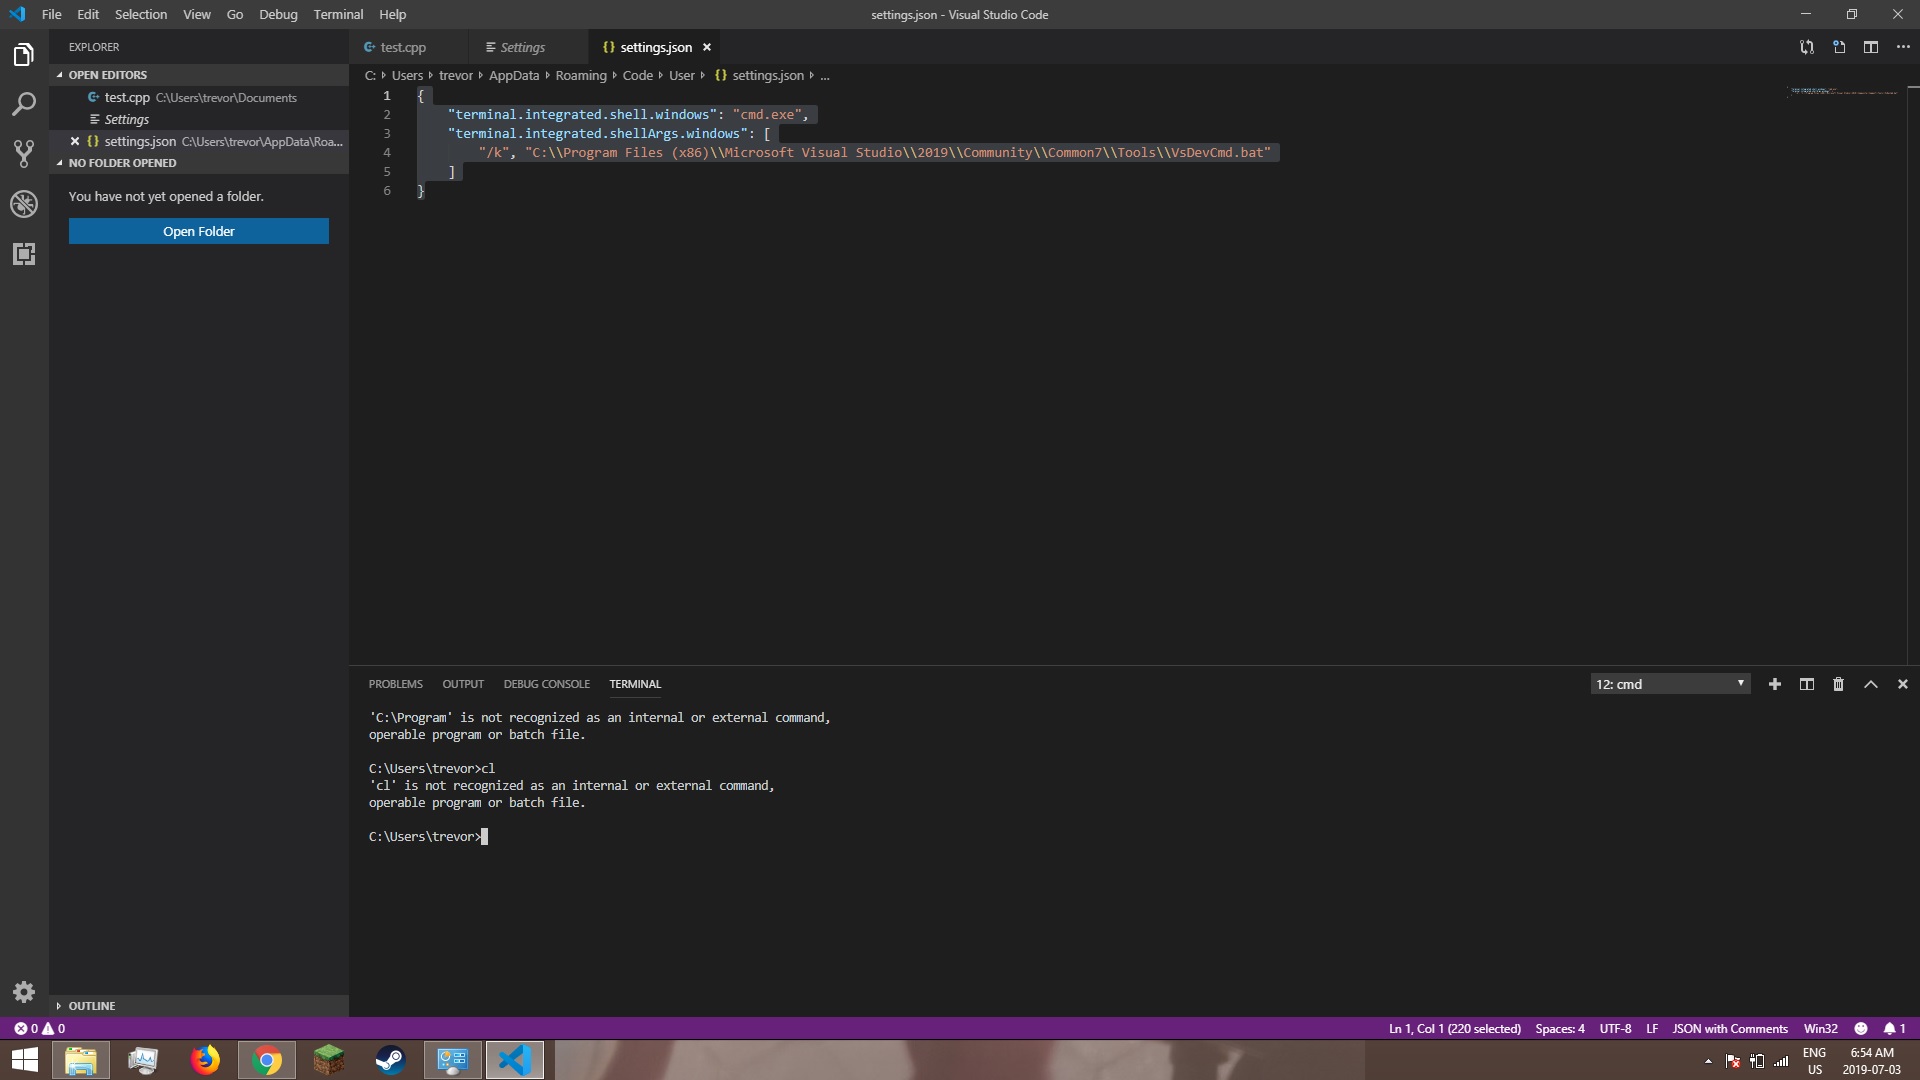Open the Extensions view
The image size is (1920, 1080).
point(23,254)
